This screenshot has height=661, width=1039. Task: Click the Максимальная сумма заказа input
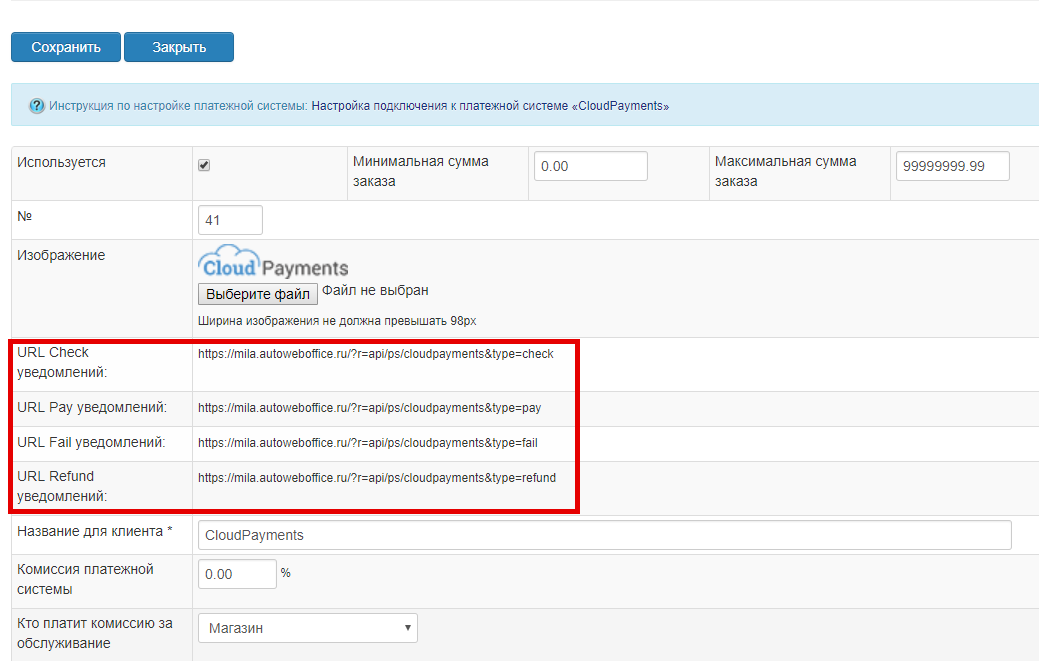[x=952, y=166]
